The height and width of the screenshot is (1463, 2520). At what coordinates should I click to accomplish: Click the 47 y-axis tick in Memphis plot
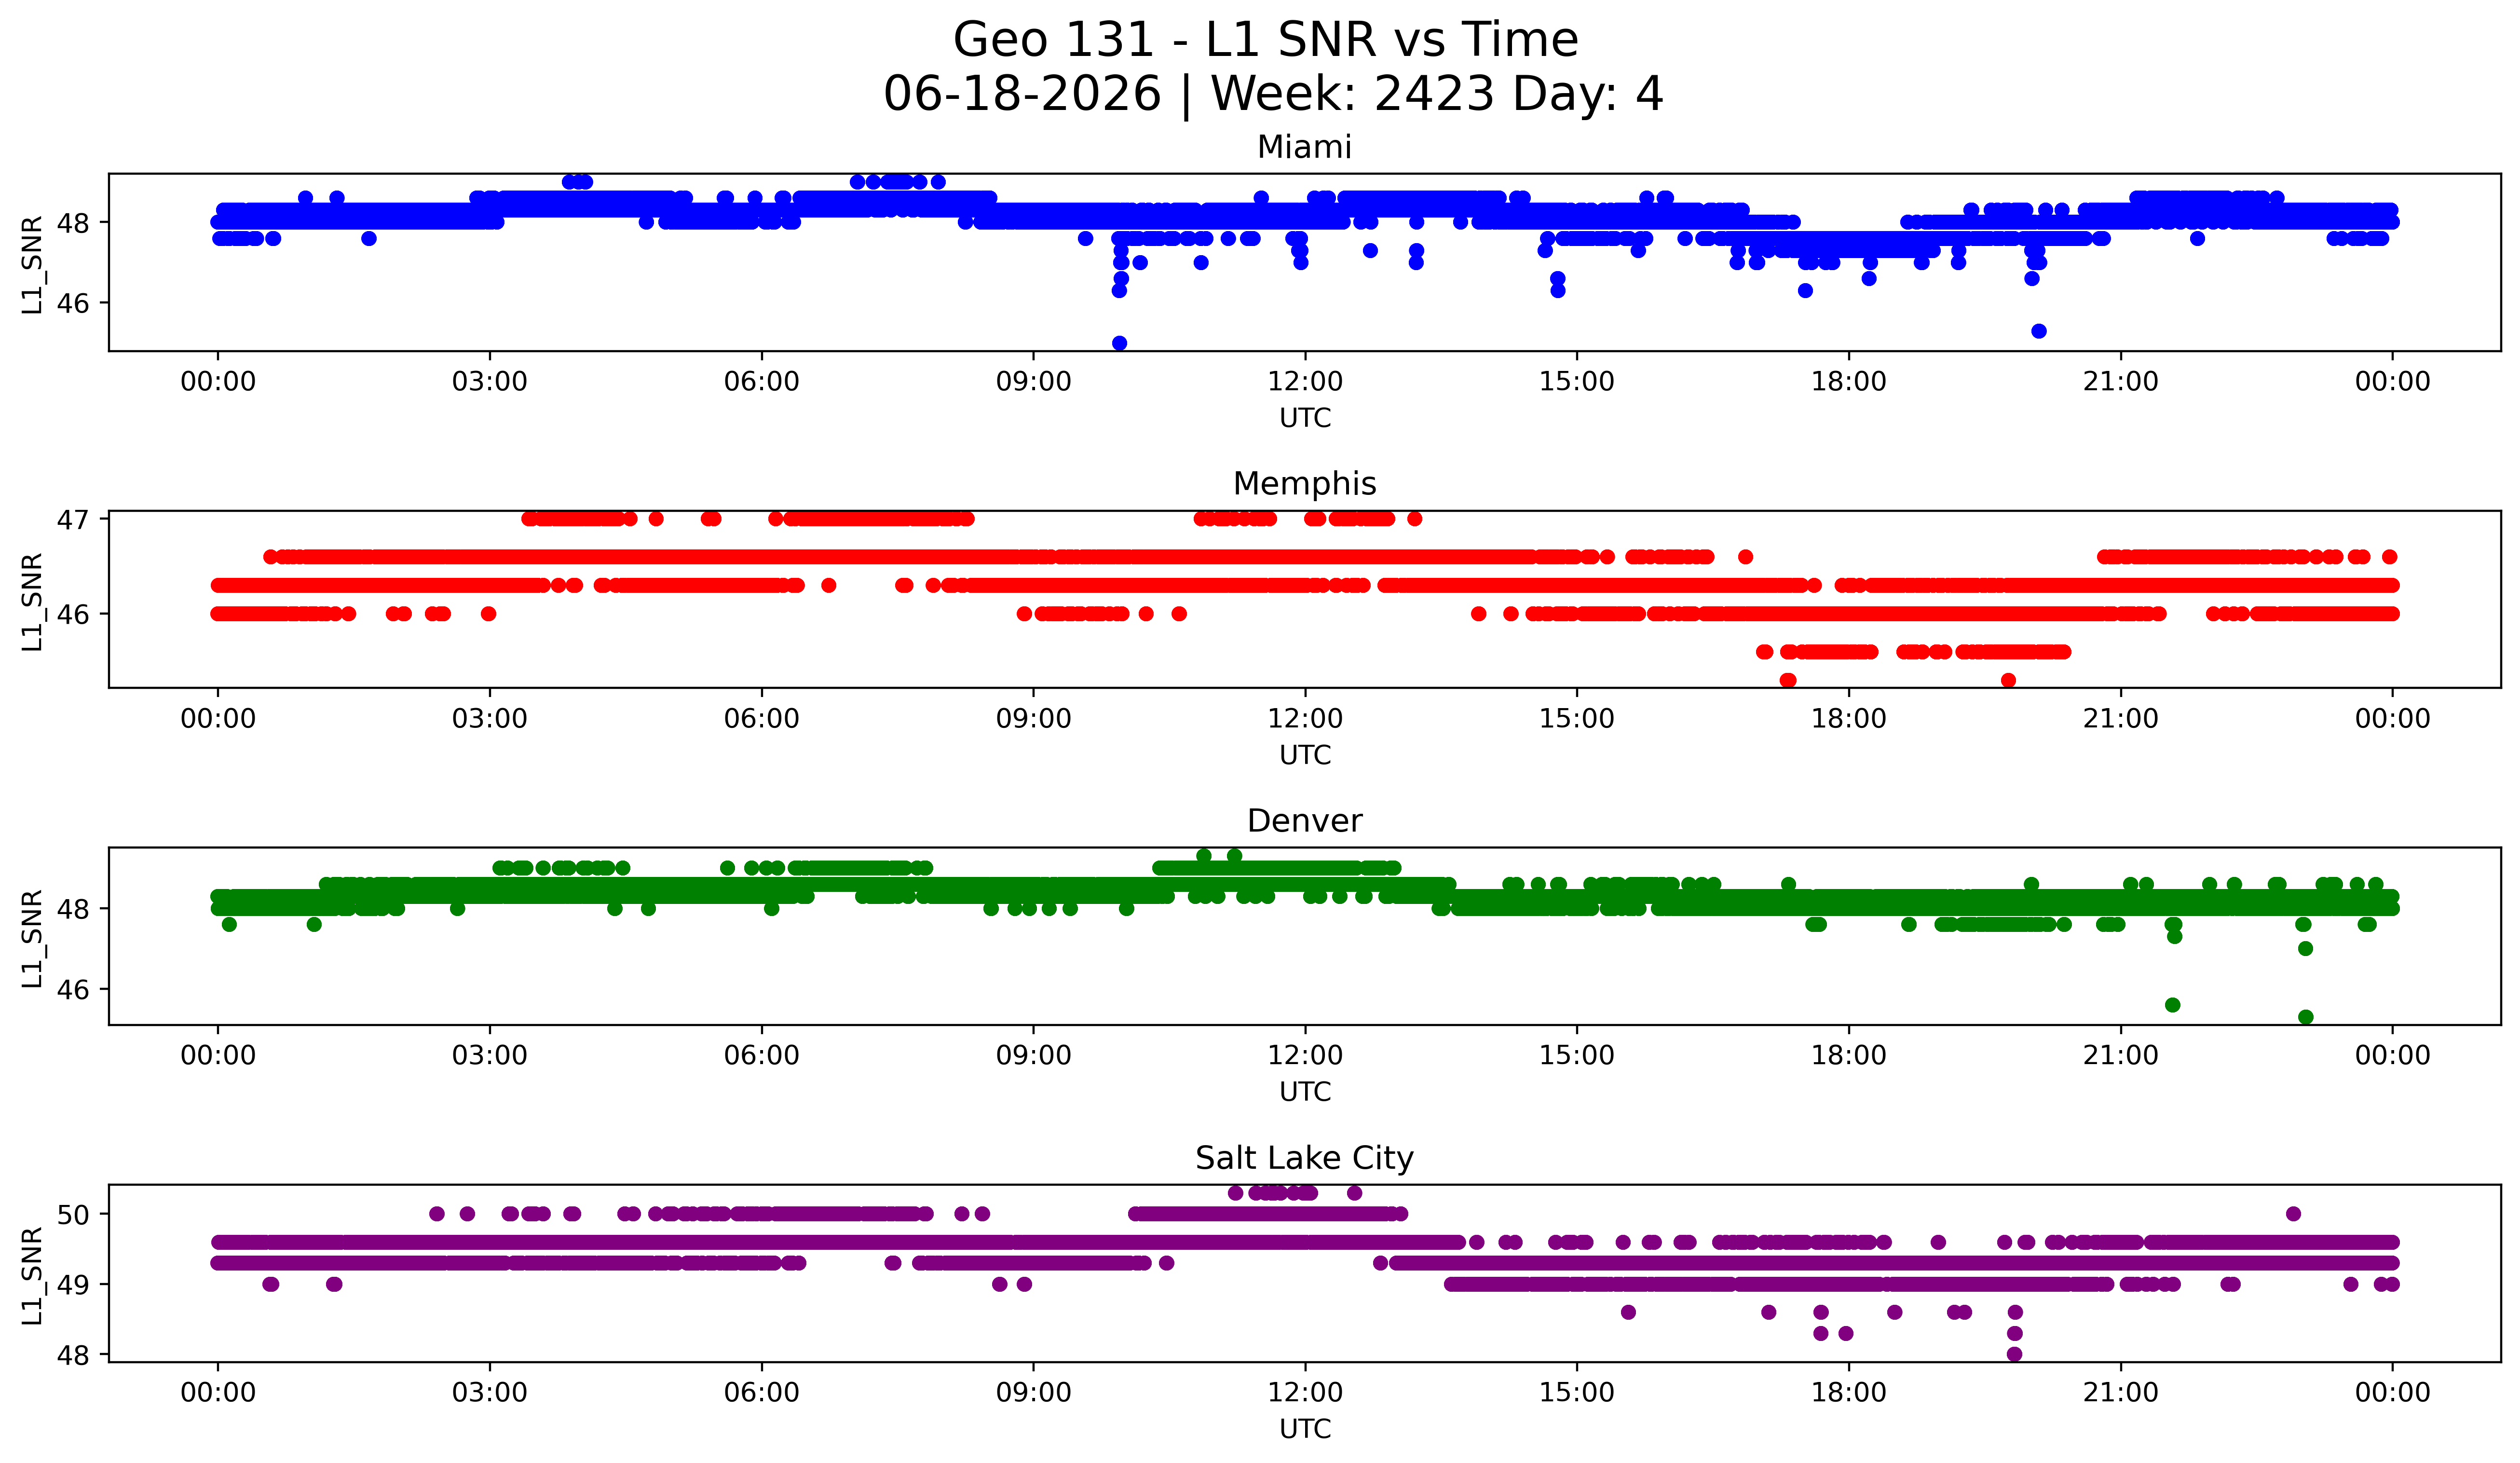tap(73, 520)
